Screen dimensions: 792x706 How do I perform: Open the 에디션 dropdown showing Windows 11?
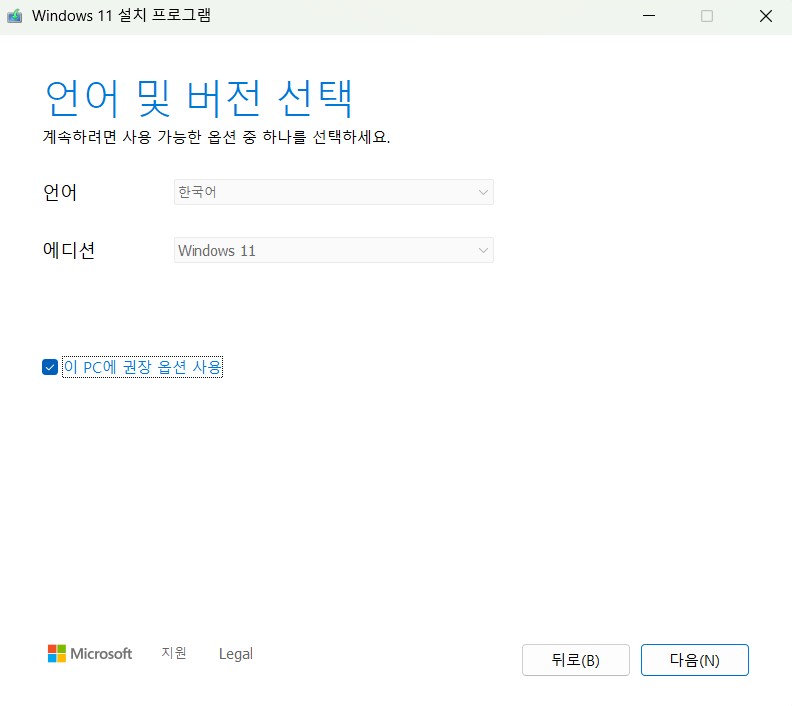point(333,250)
